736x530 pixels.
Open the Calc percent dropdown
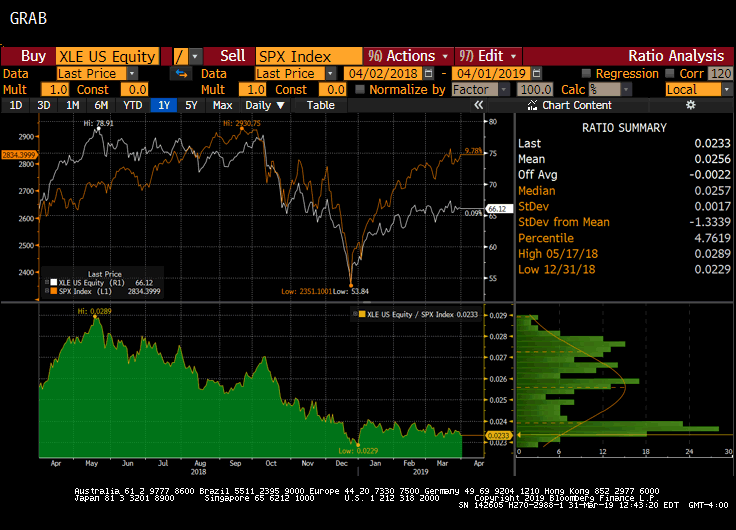tap(626, 90)
